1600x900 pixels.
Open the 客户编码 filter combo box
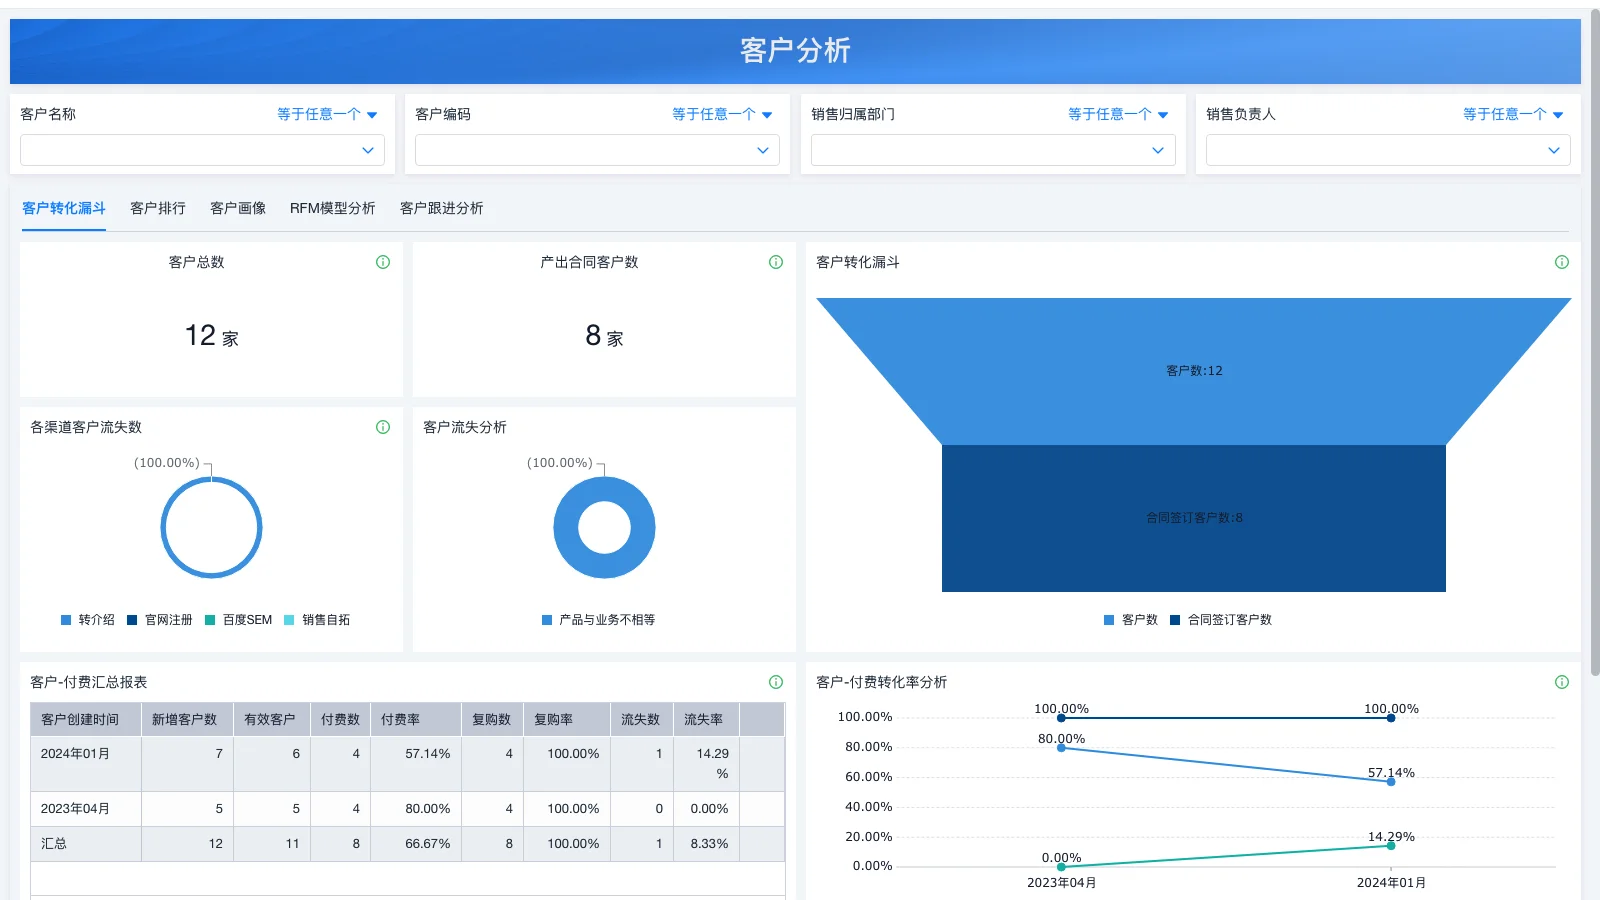point(596,150)
